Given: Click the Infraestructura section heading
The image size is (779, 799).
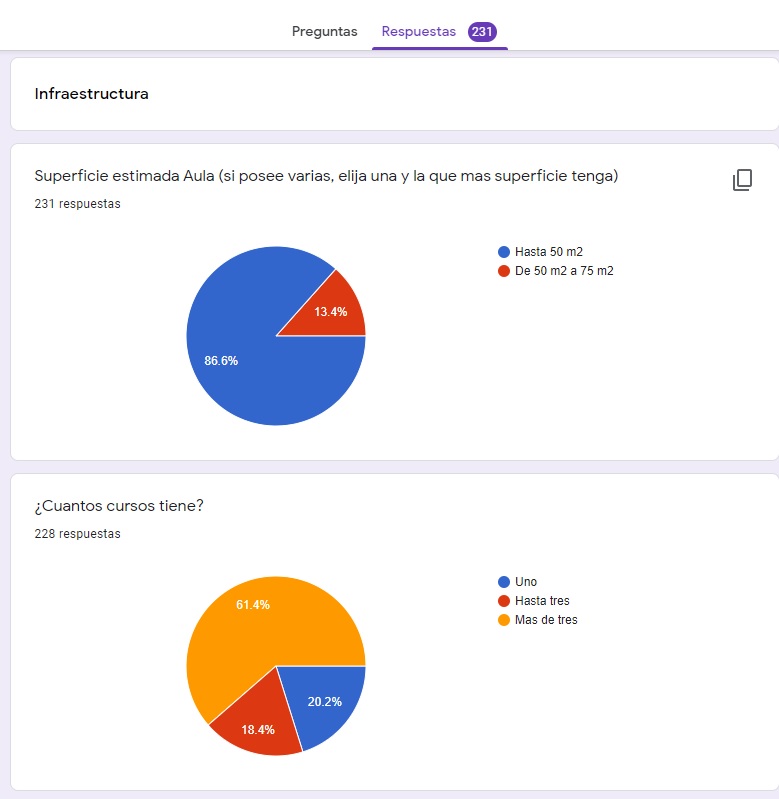Looking at the screenshot, I should coord(92,94).
